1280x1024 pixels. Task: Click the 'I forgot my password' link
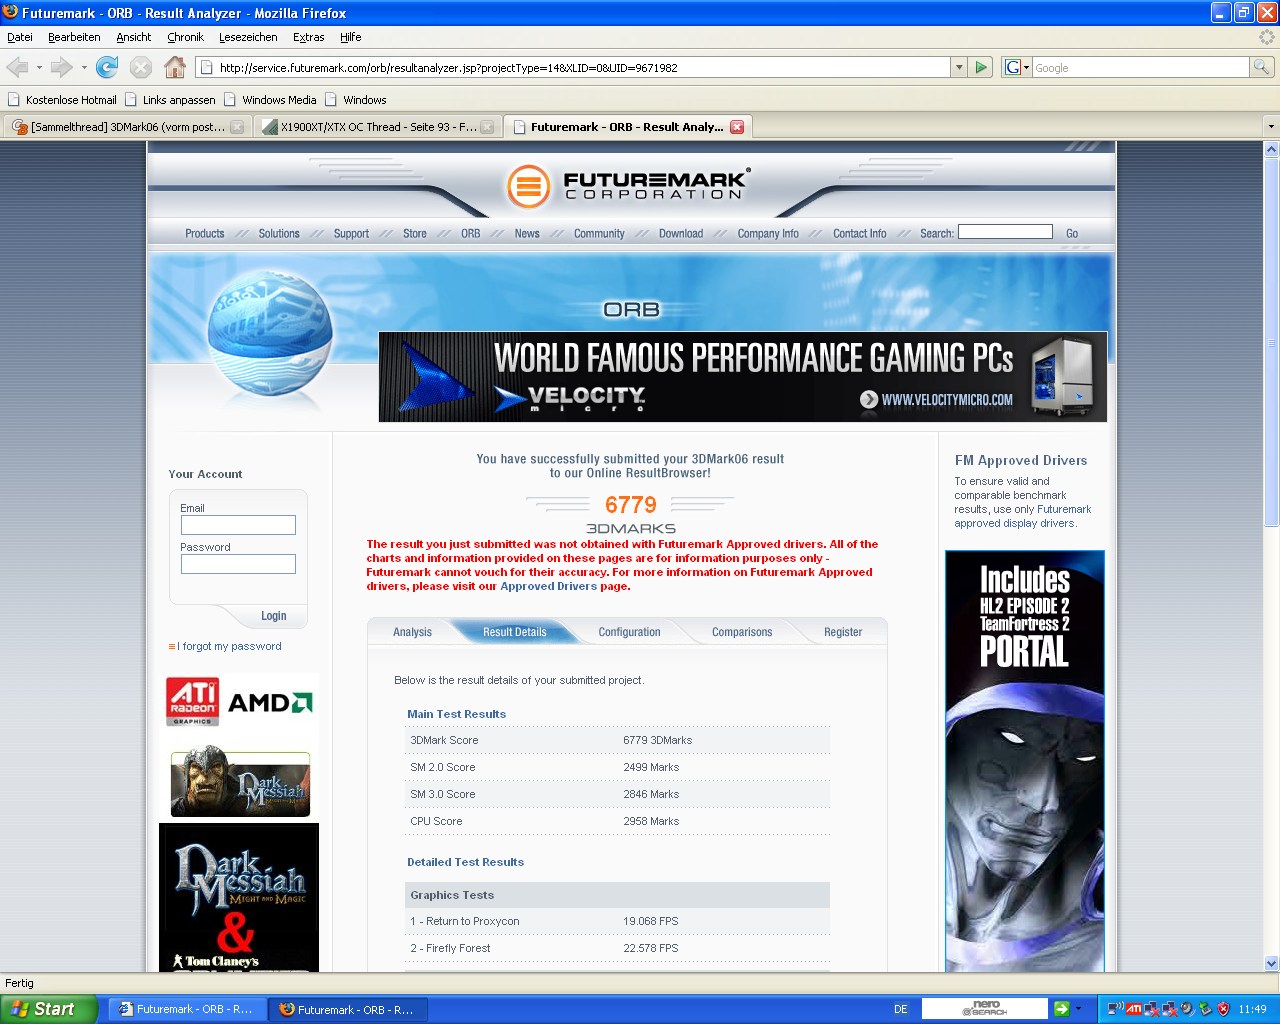point(229,646)
